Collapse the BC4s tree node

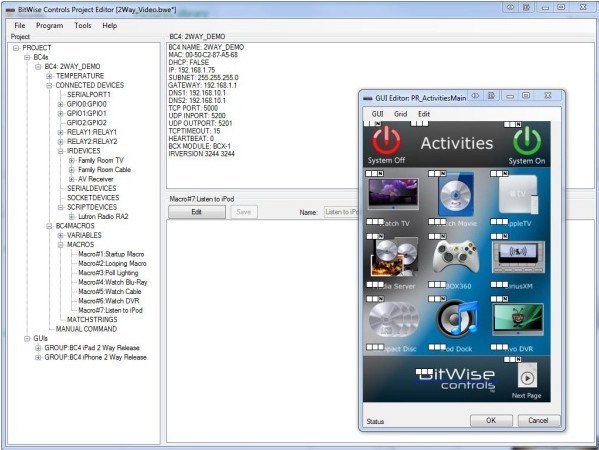point(27,57)
